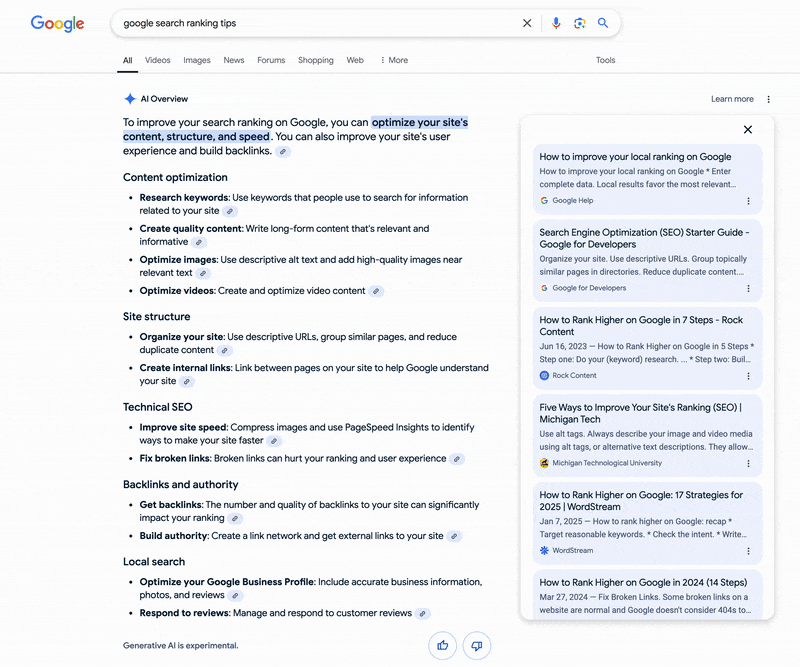Open source link for Create quality content
The image size is (800, 667).
point(199,242)
